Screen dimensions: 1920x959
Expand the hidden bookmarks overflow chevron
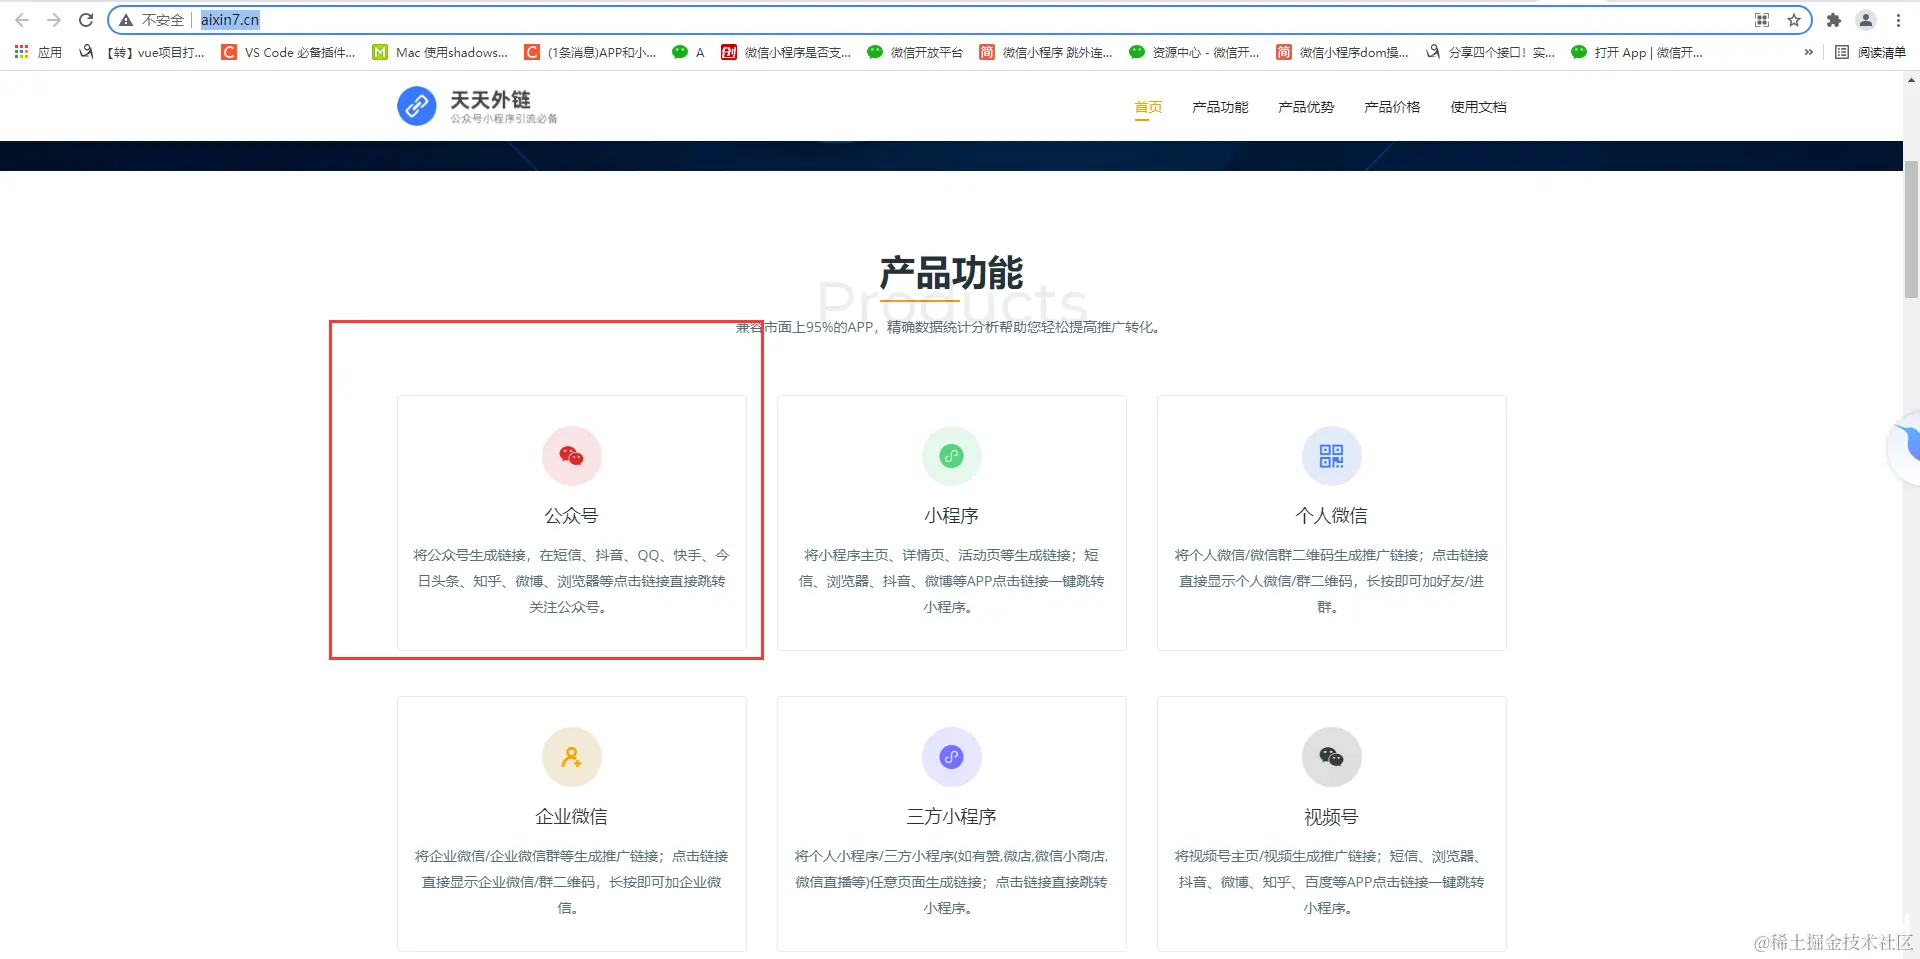point(1807,53)
